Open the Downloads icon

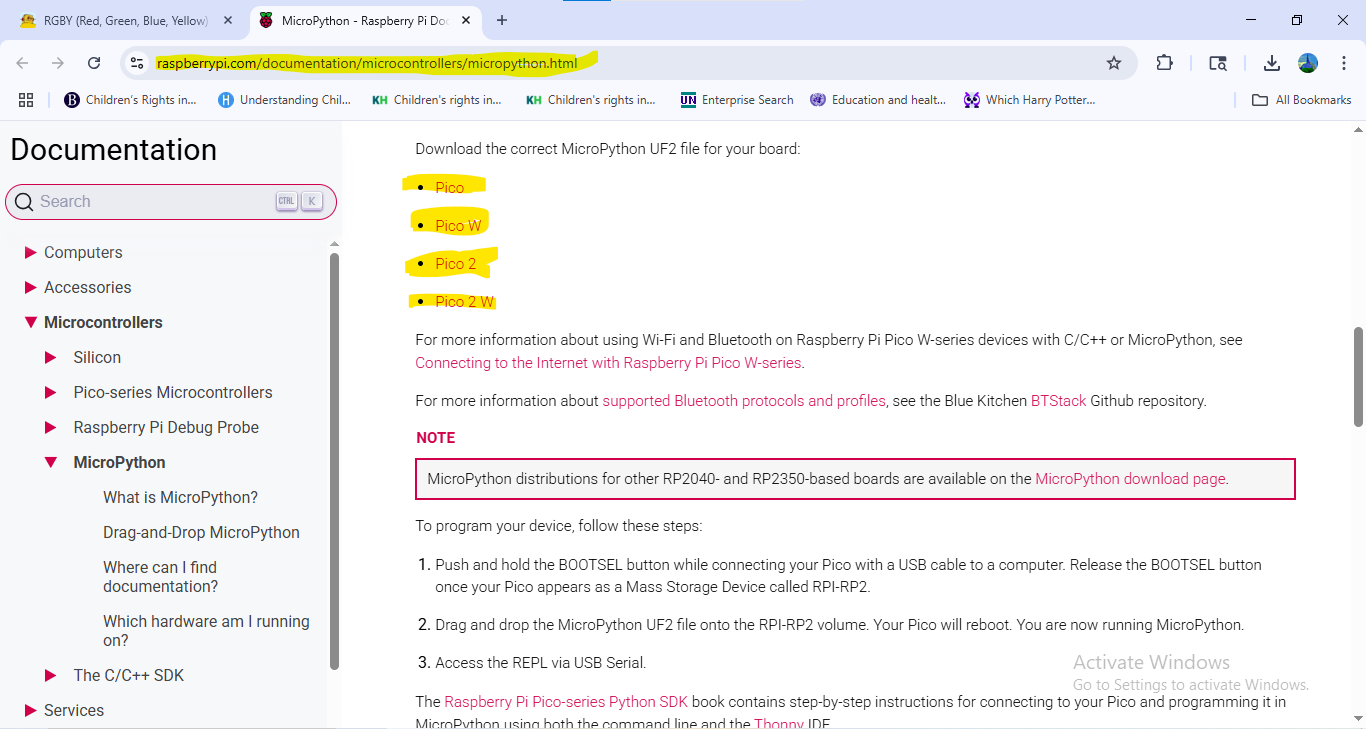[1272, 63]
